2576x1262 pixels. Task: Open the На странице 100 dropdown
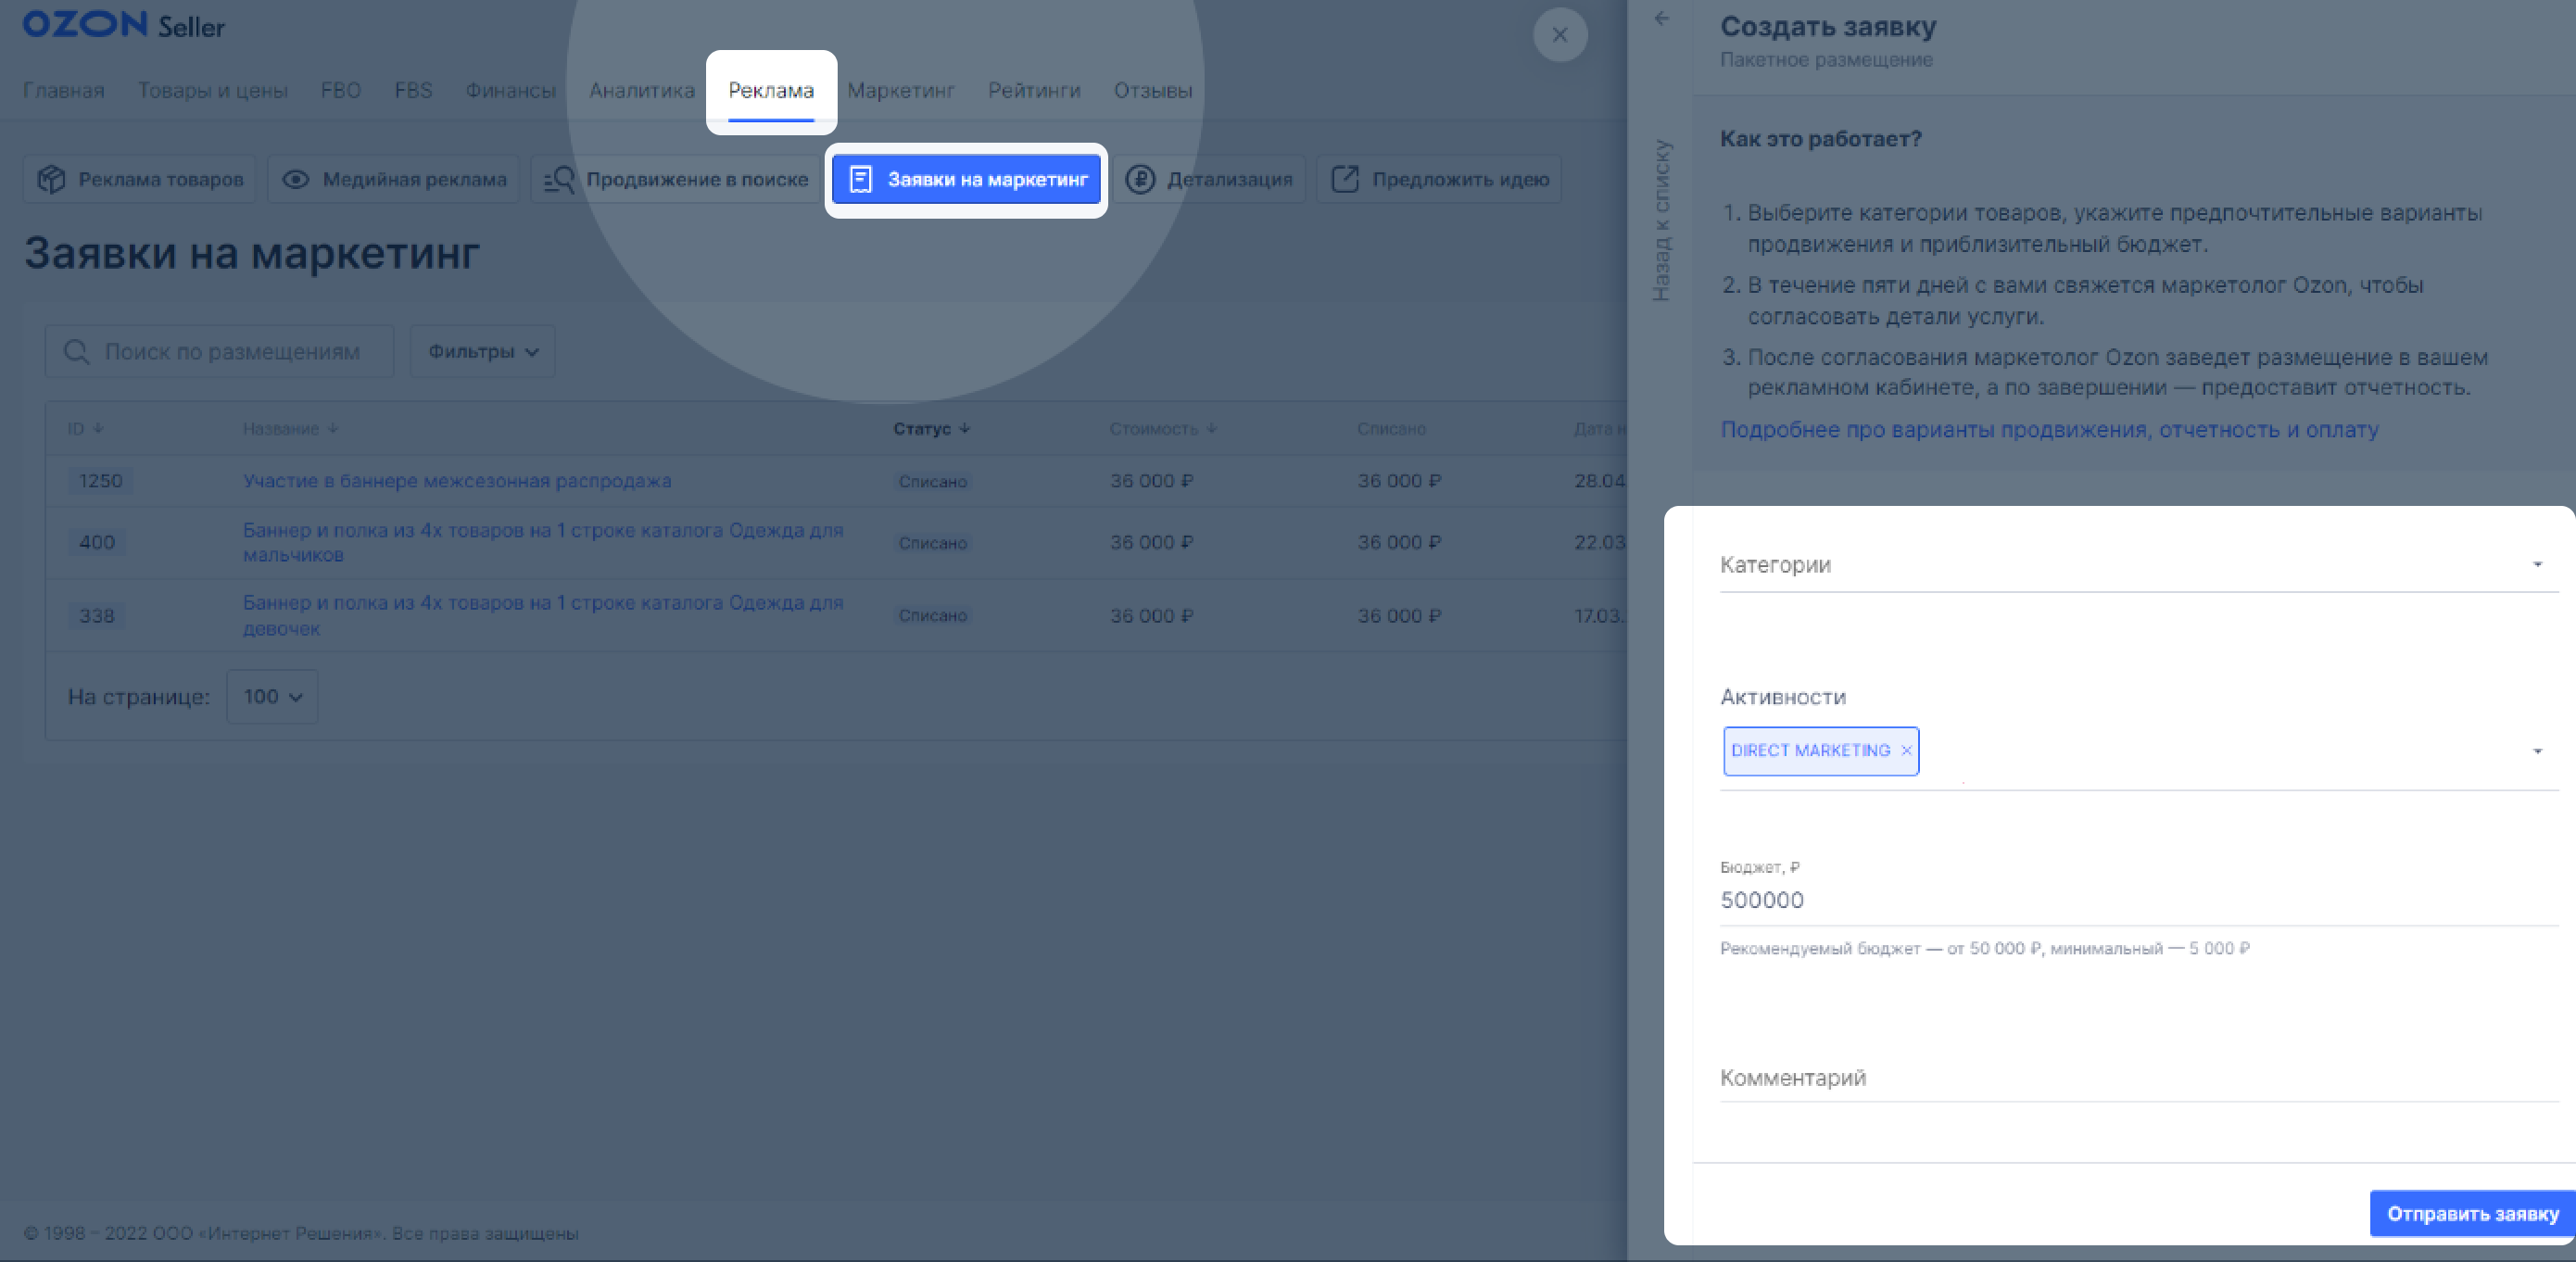pyautogui.click(x=272, y=697)
